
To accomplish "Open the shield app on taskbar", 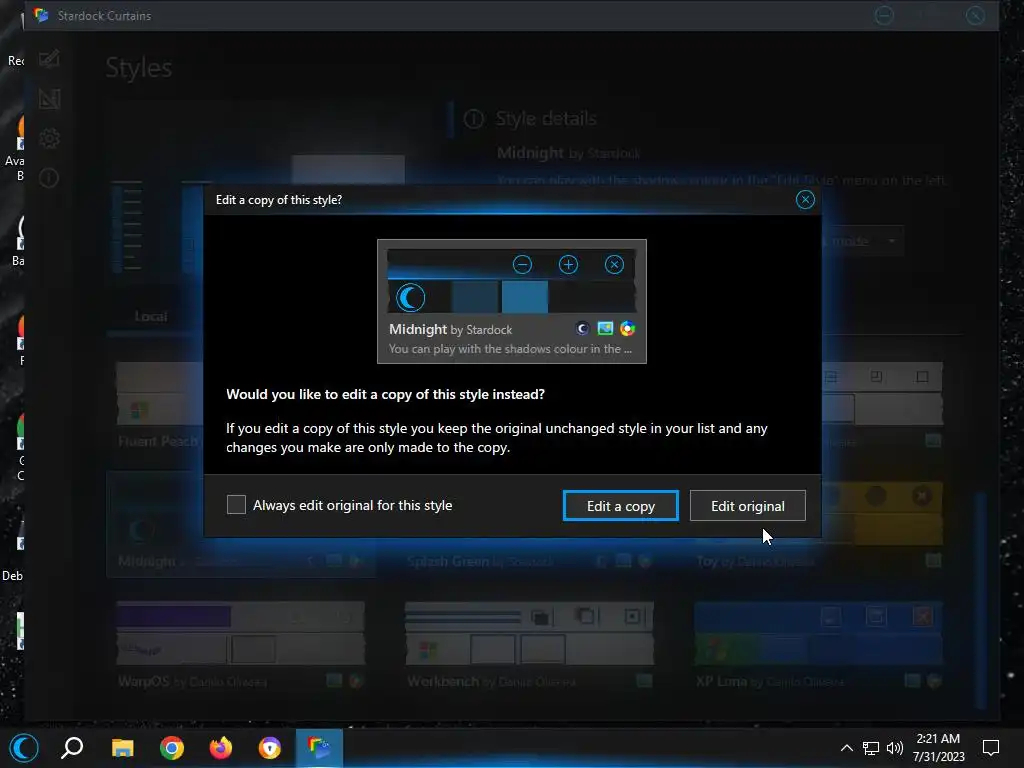I will coord(270,748).
